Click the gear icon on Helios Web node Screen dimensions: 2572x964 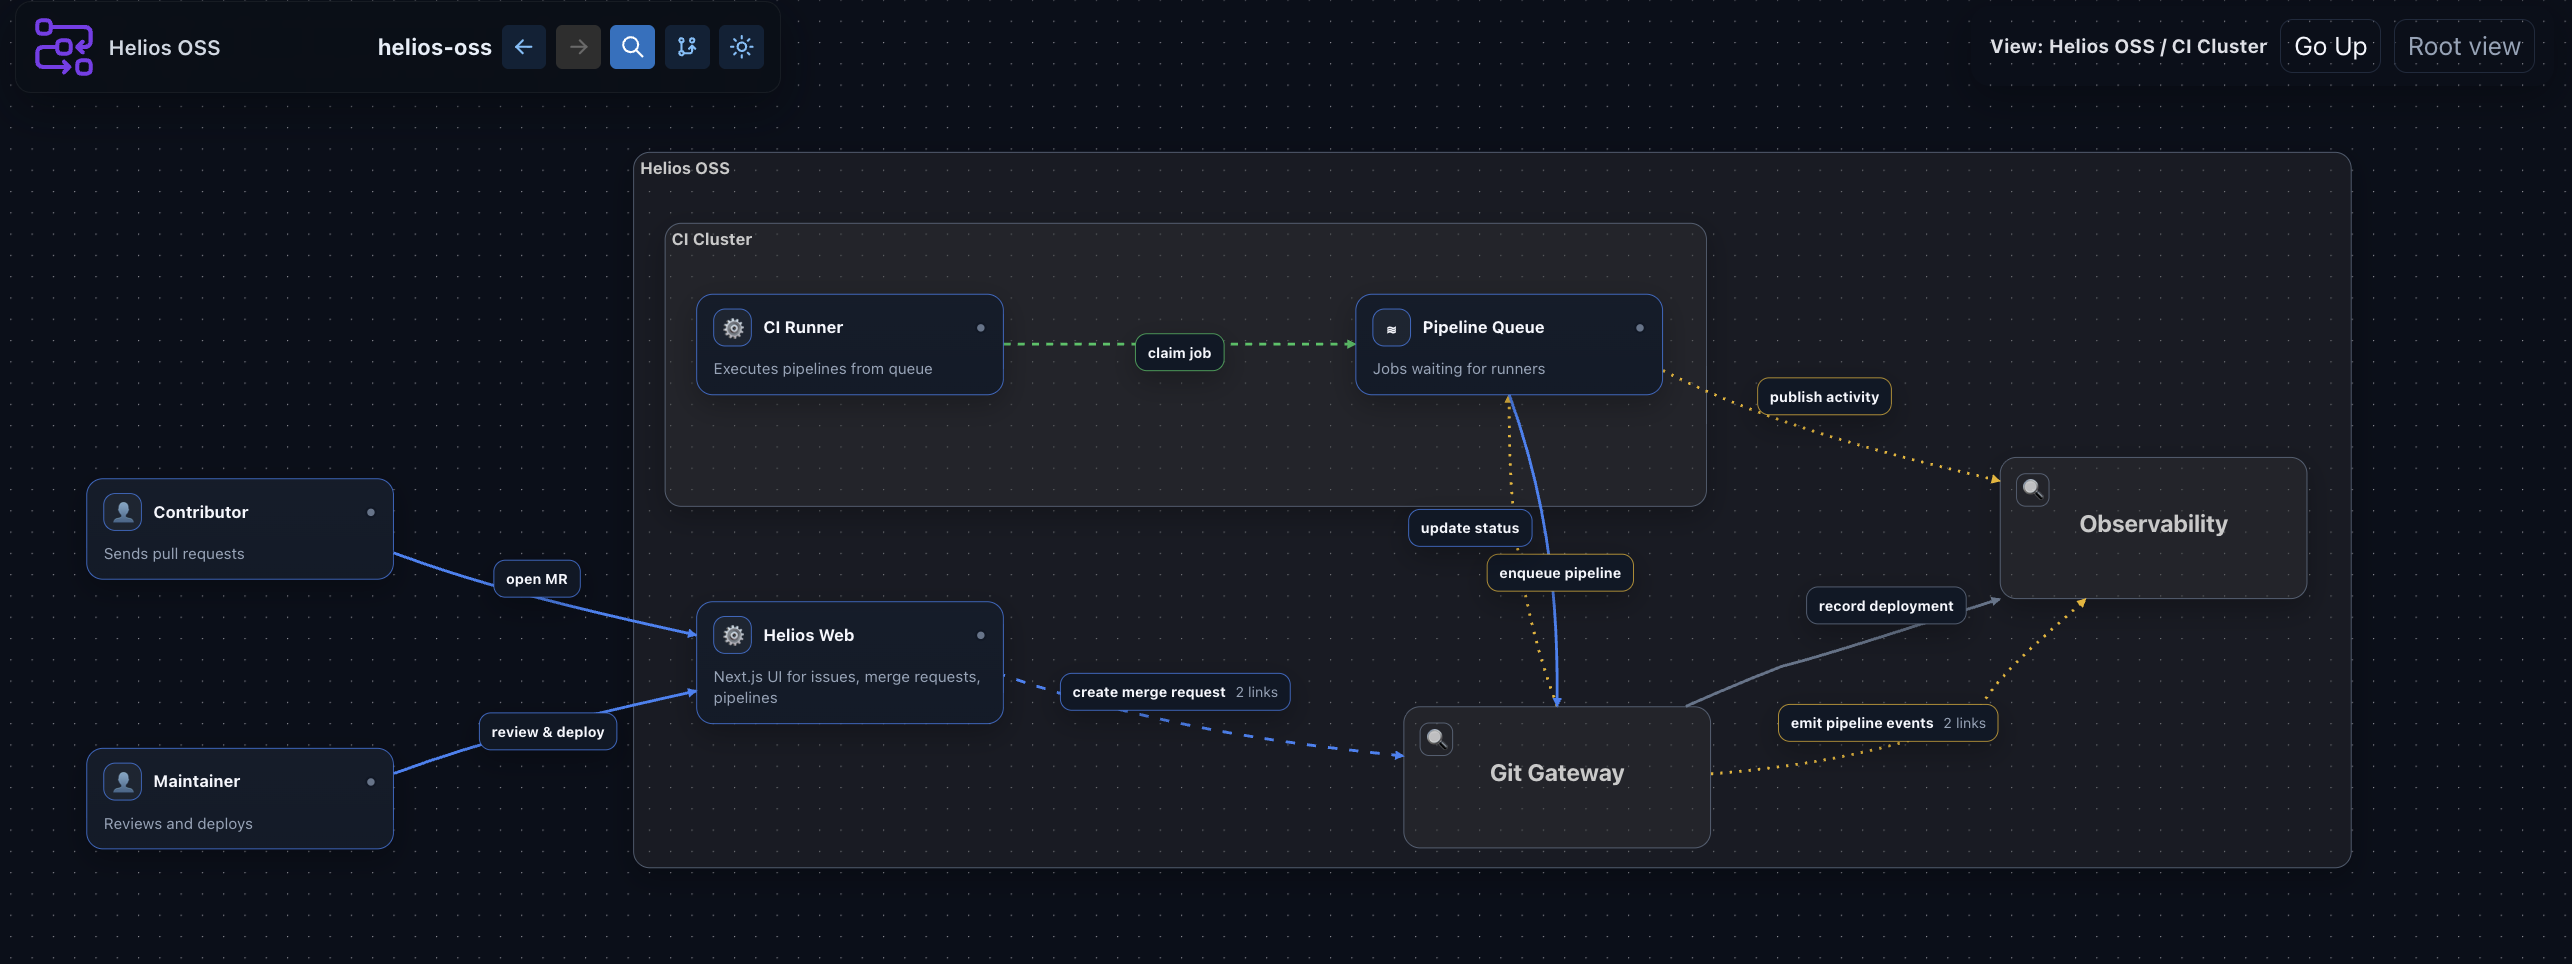tap(733, 634)
